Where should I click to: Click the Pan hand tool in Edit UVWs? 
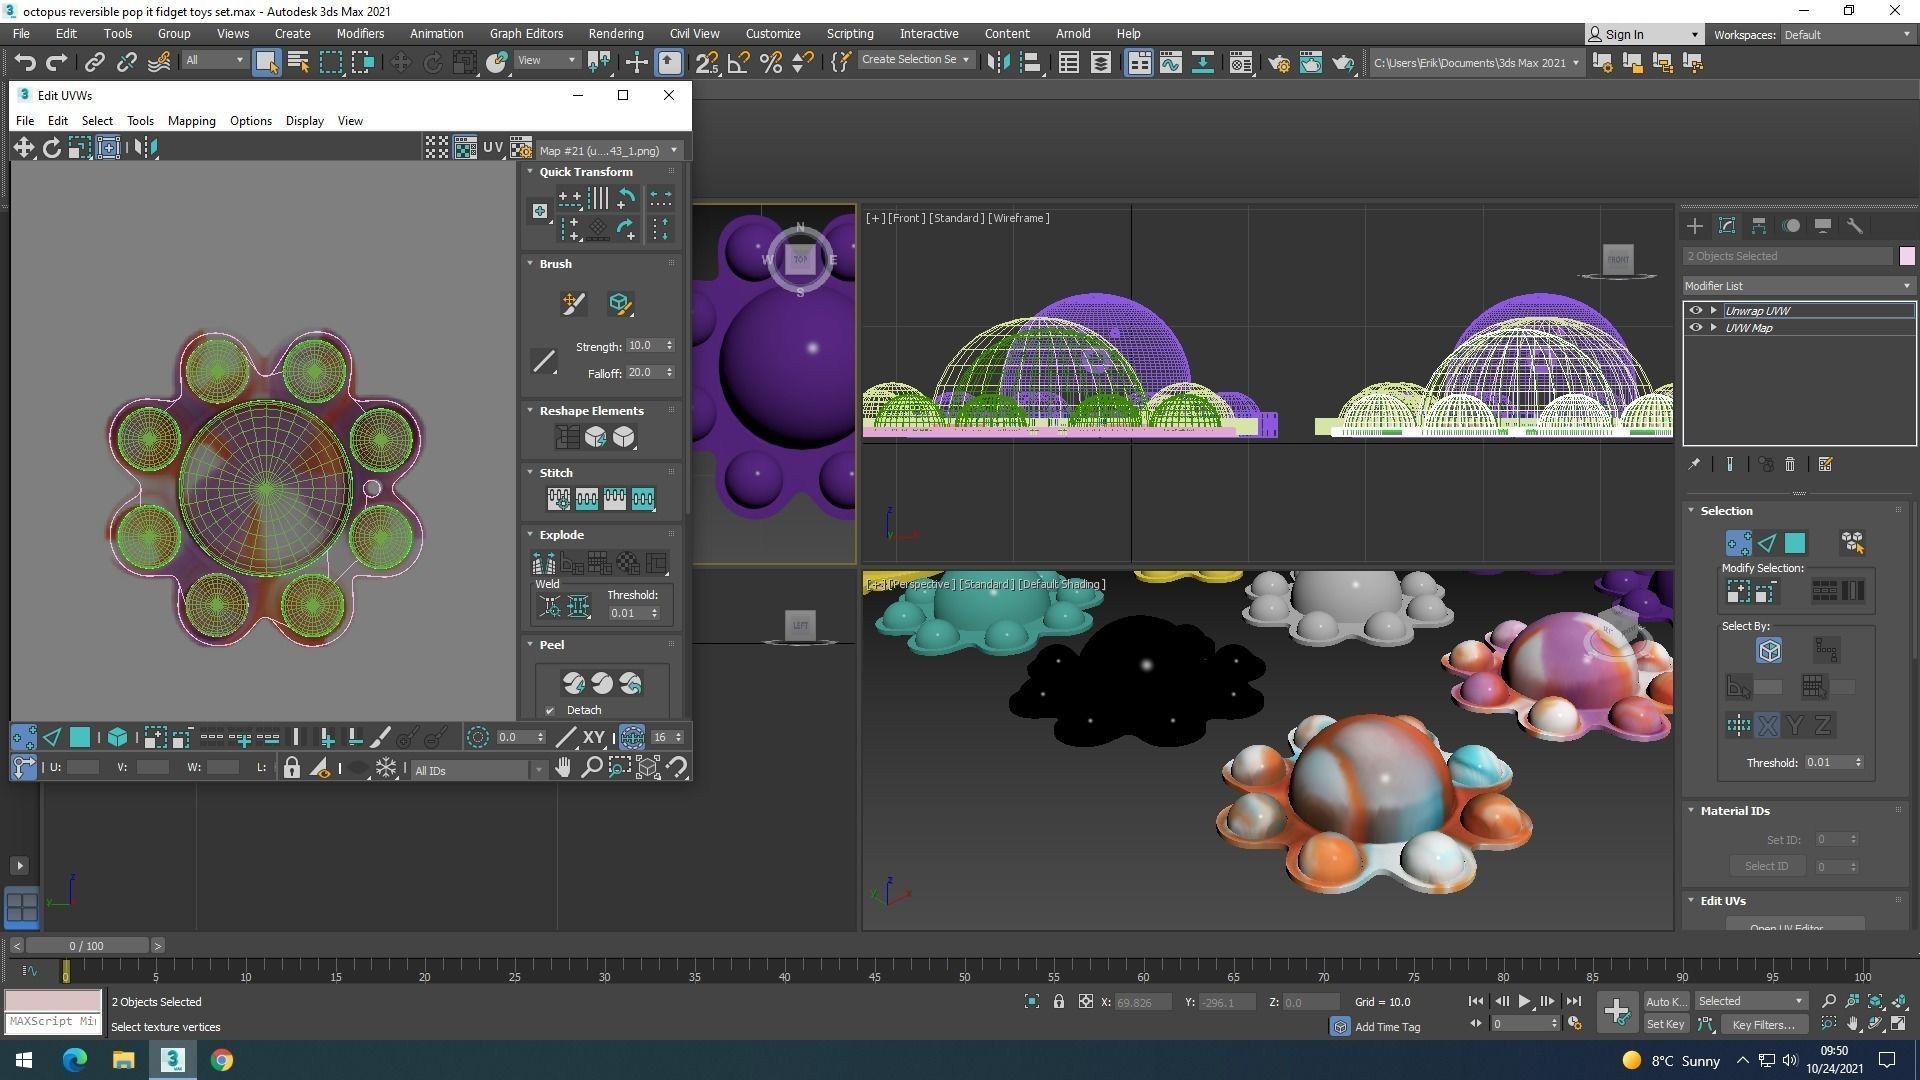click(563, 768)
